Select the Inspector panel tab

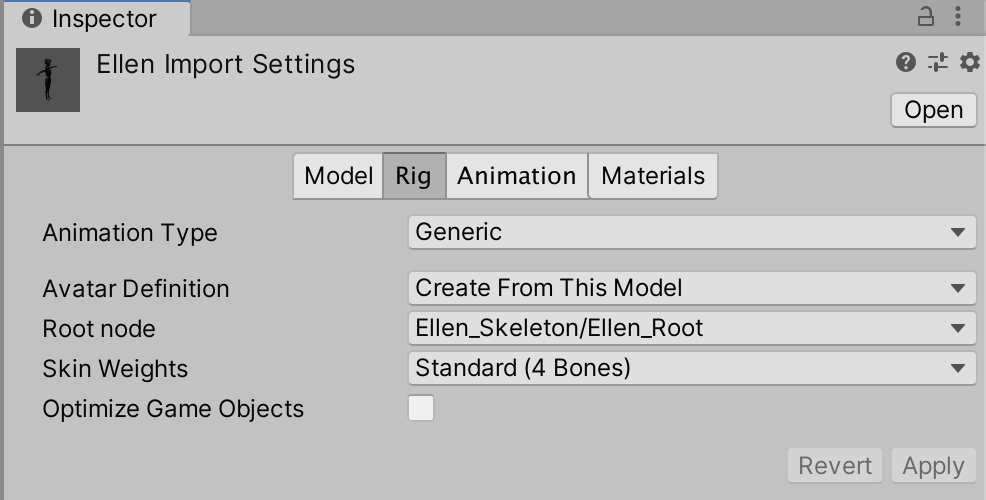(94, 18)
